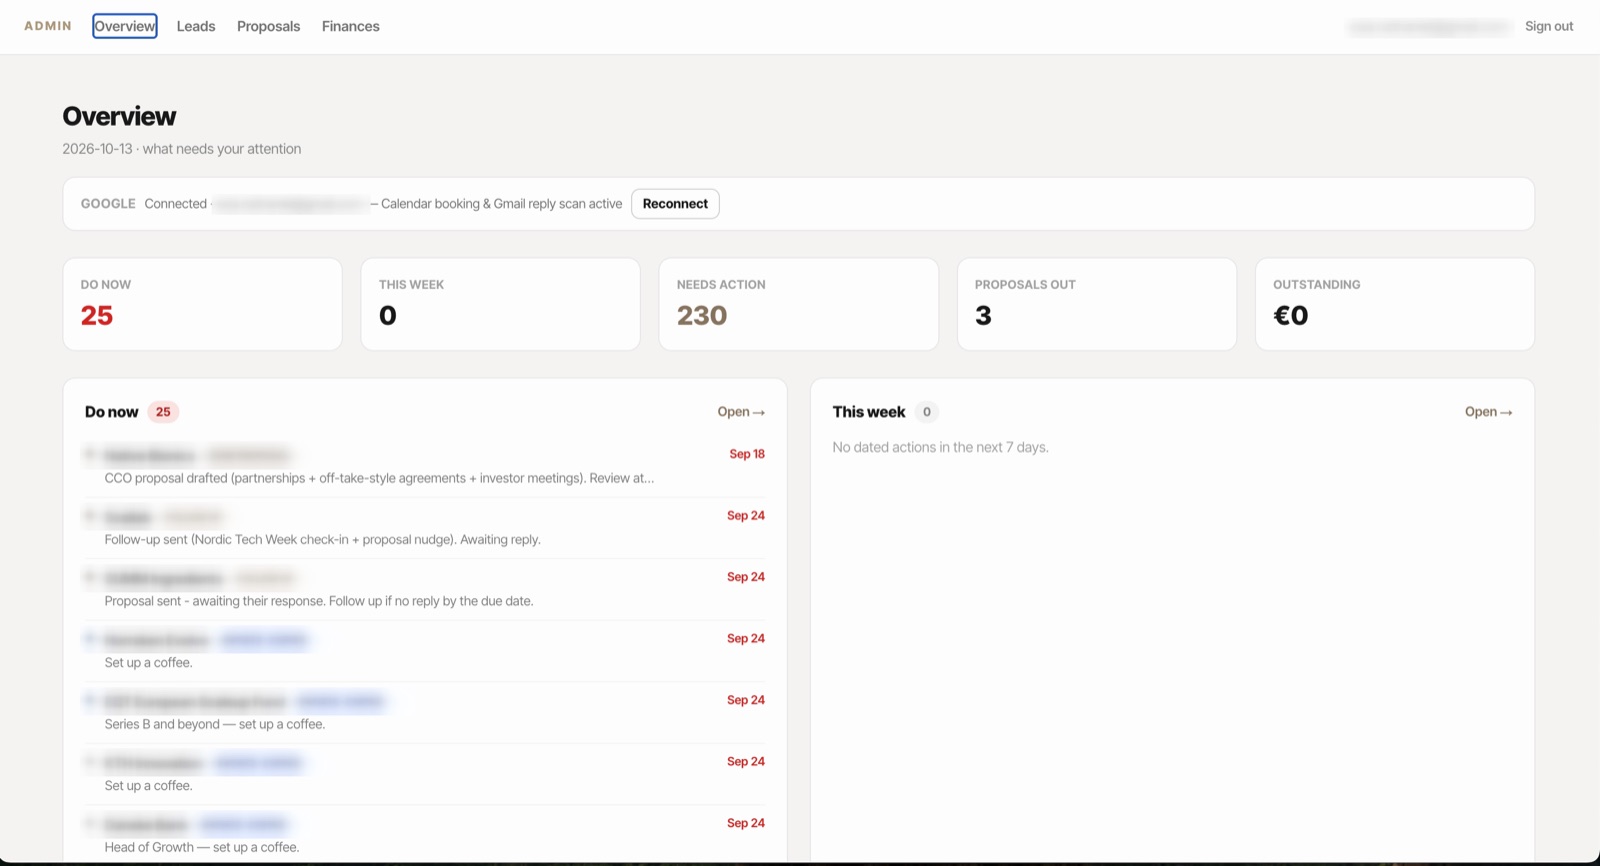Click the Sep 18 due date
The width and height of the screenshot is (1600, 866).
[747, 454]
